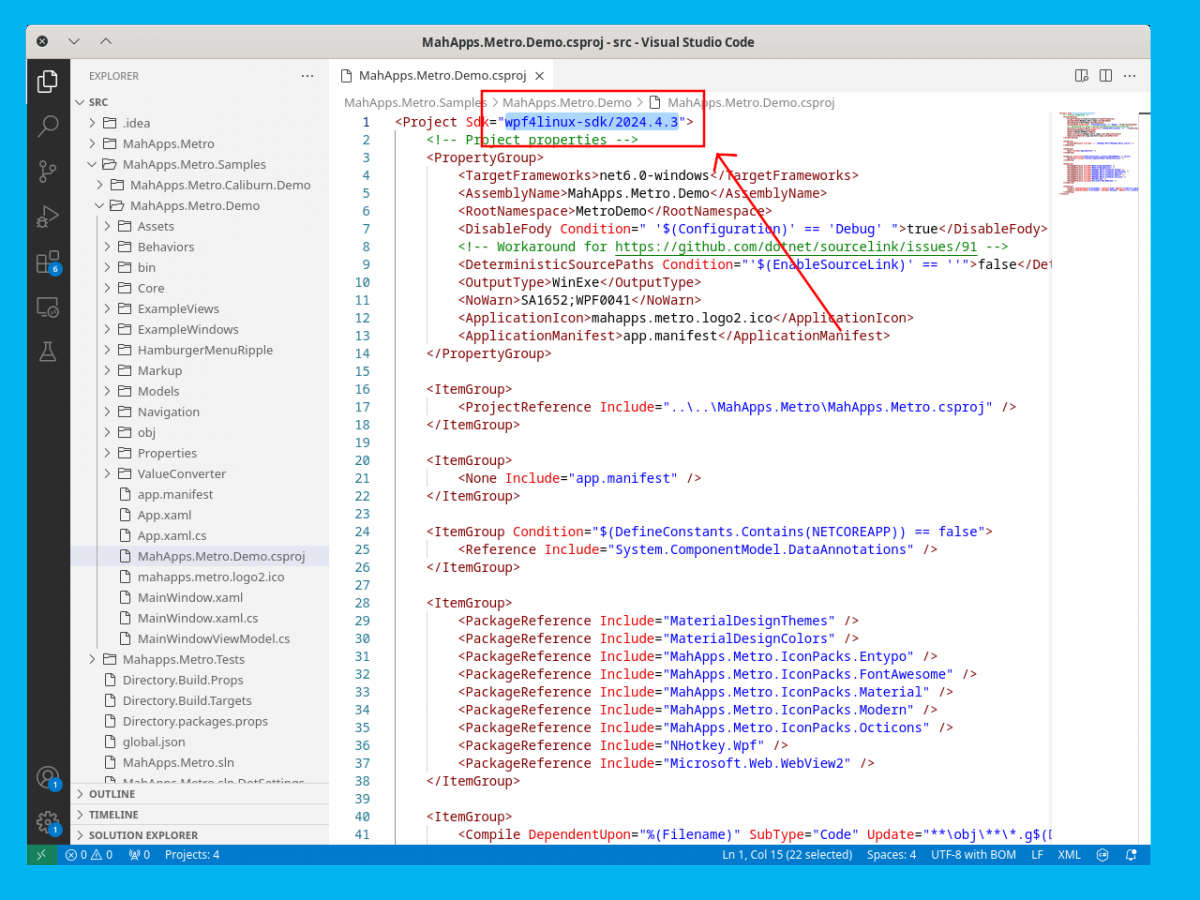Viewport: 1200px width, 900px height.
Task: Open the Remote Explorer view
Action: (47, 307)
